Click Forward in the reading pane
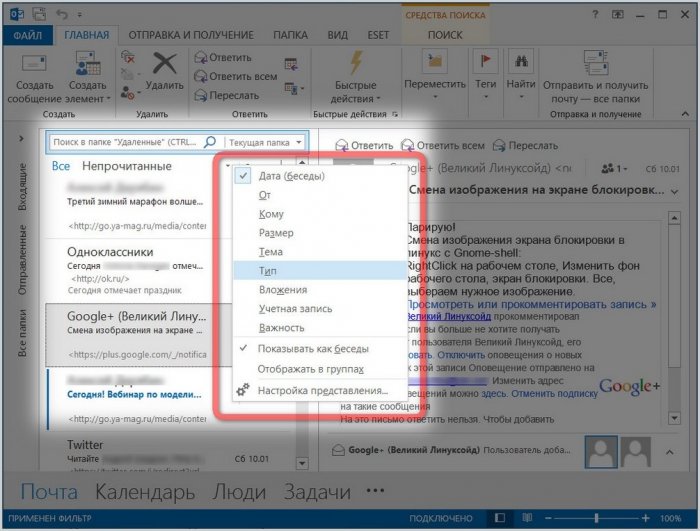Image resolution: width=700 pixels, height=531 pixels. click(x=525, y=146)
